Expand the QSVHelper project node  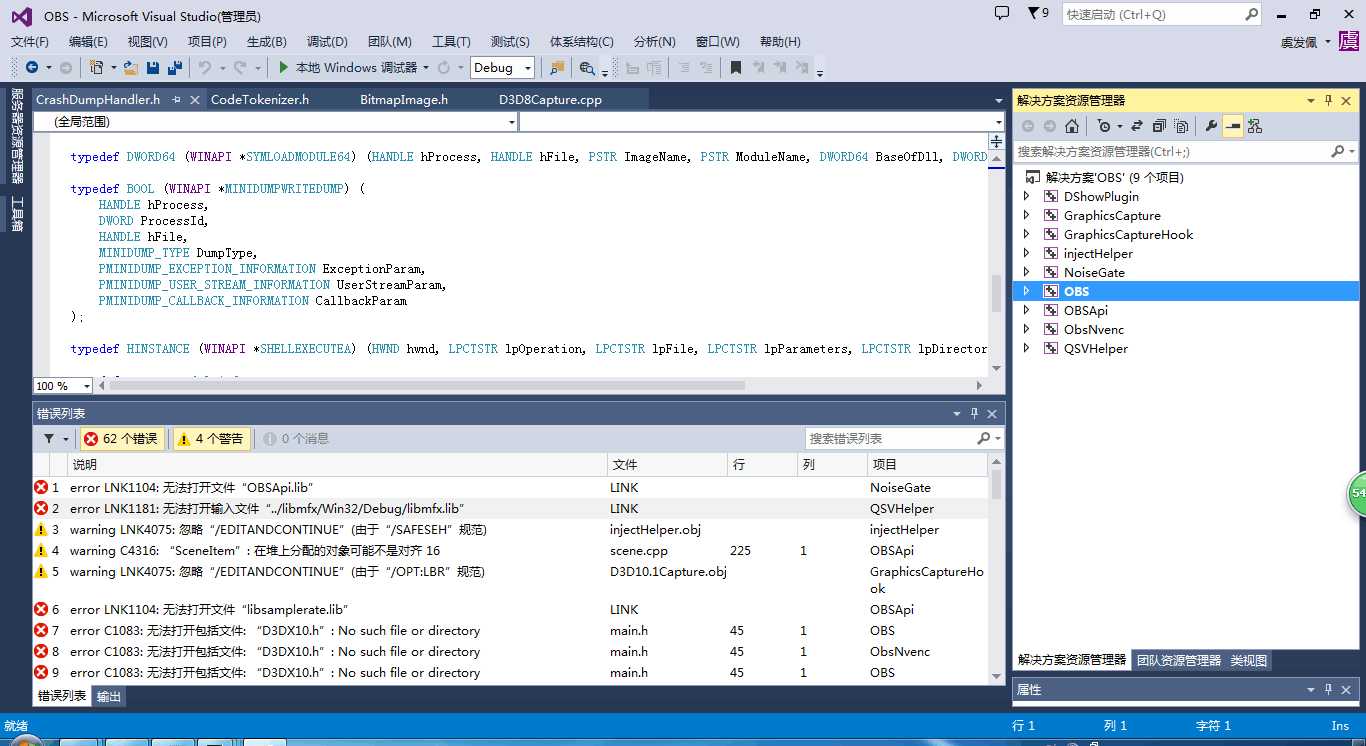1026,349
